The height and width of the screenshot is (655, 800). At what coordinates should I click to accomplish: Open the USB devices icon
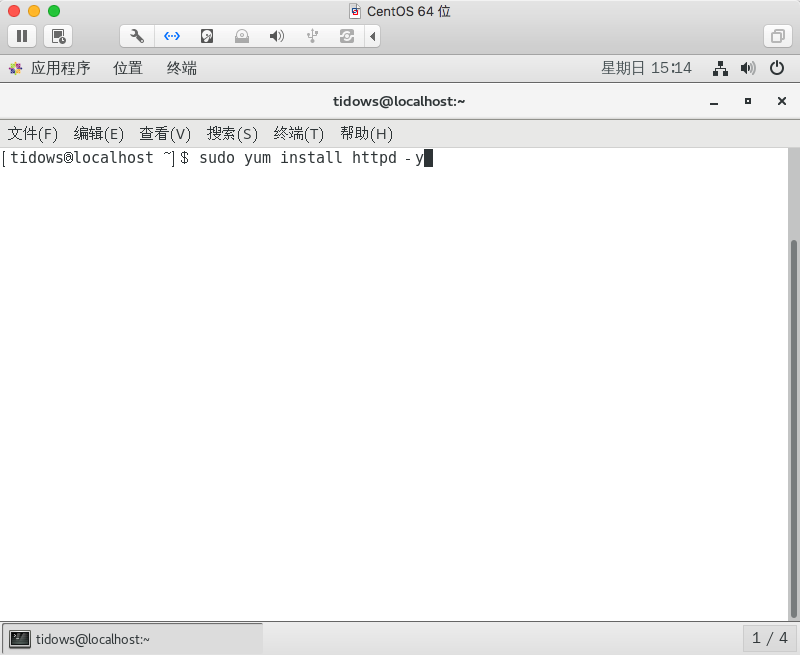pos(312,36)
